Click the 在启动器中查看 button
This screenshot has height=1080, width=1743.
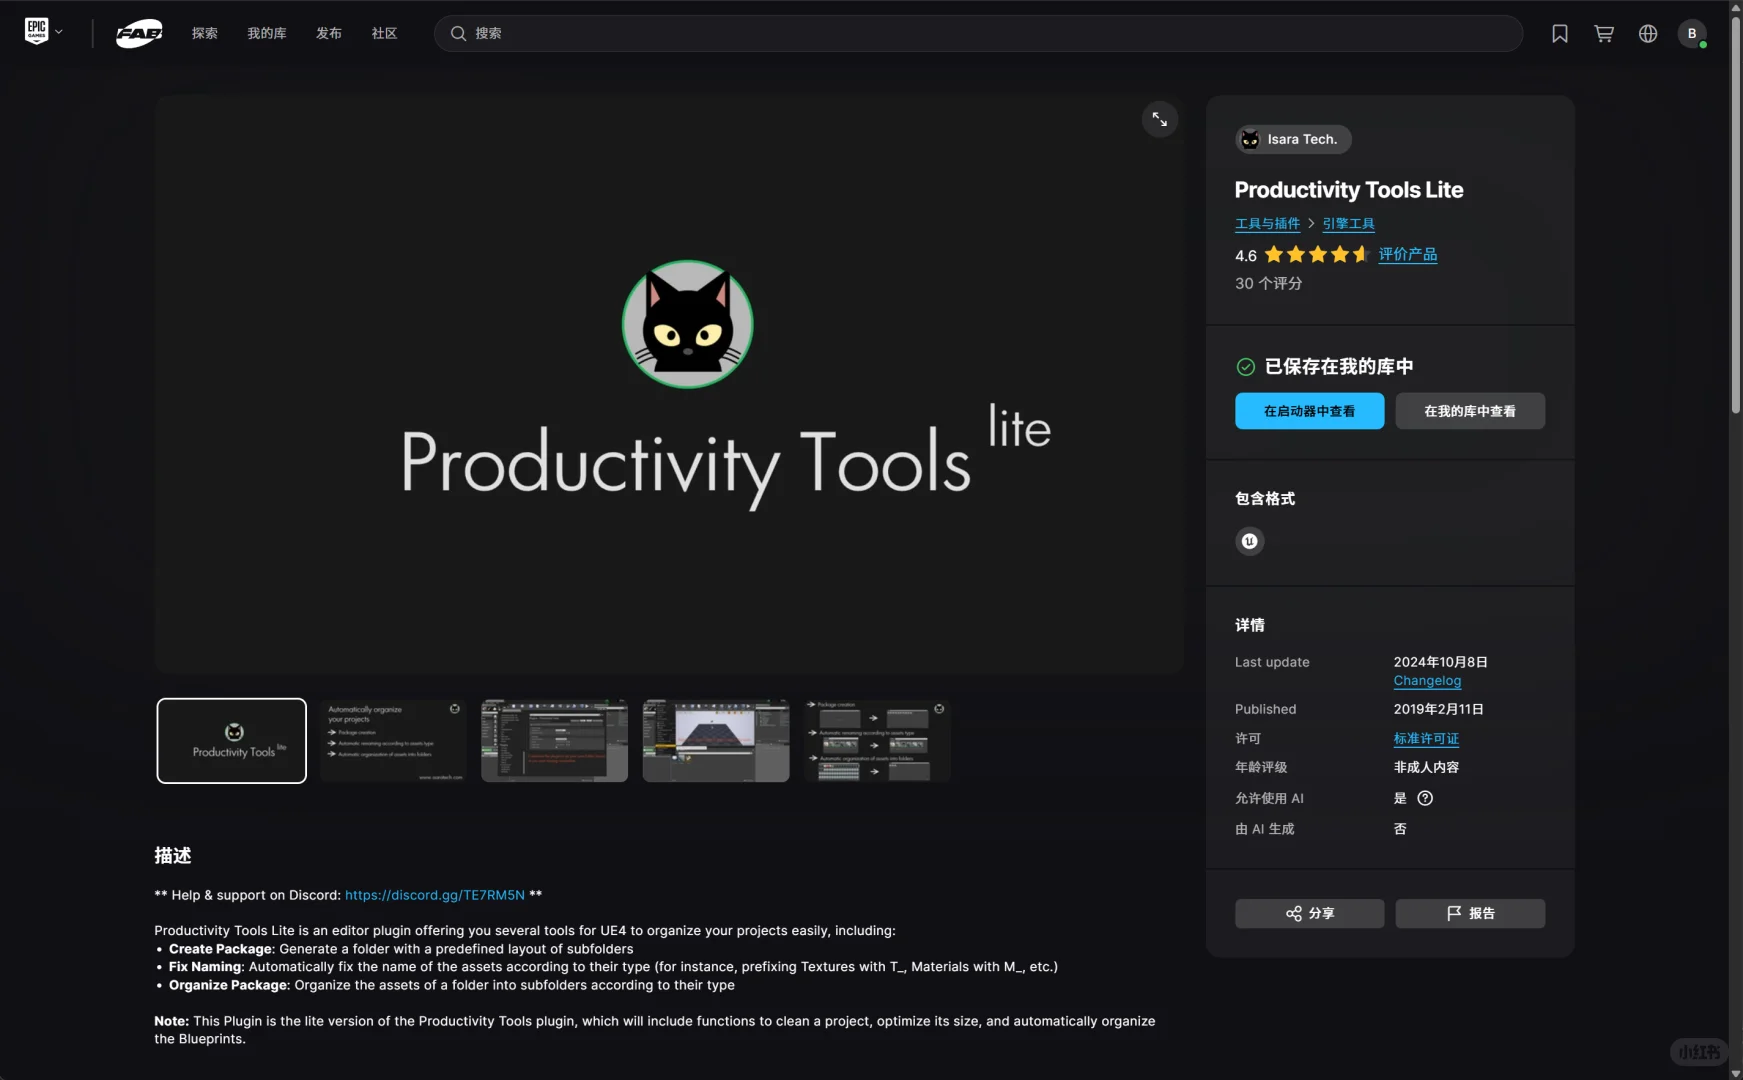point(1310,411)
